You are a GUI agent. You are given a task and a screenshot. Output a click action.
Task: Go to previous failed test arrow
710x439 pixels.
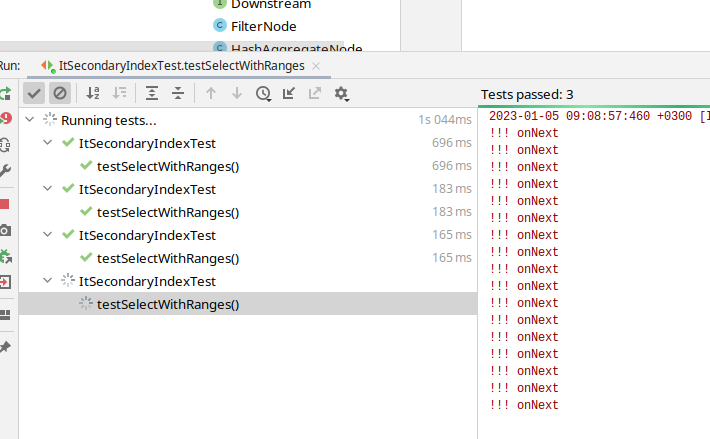211,93
